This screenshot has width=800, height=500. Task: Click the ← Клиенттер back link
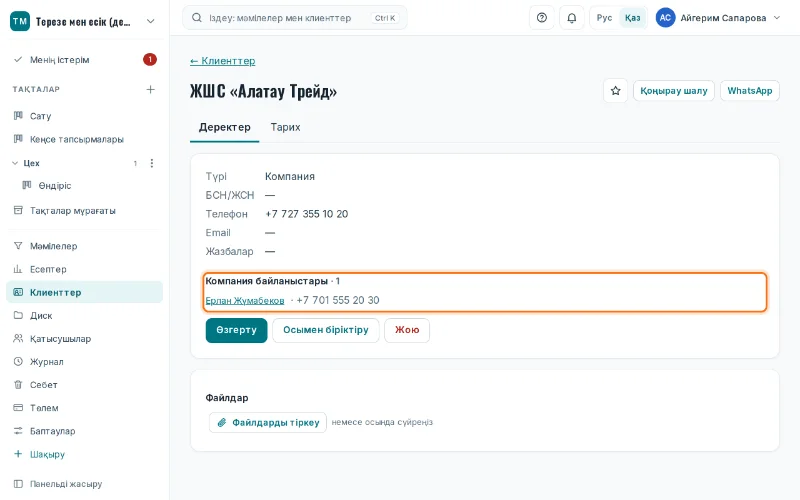[222, 61]
